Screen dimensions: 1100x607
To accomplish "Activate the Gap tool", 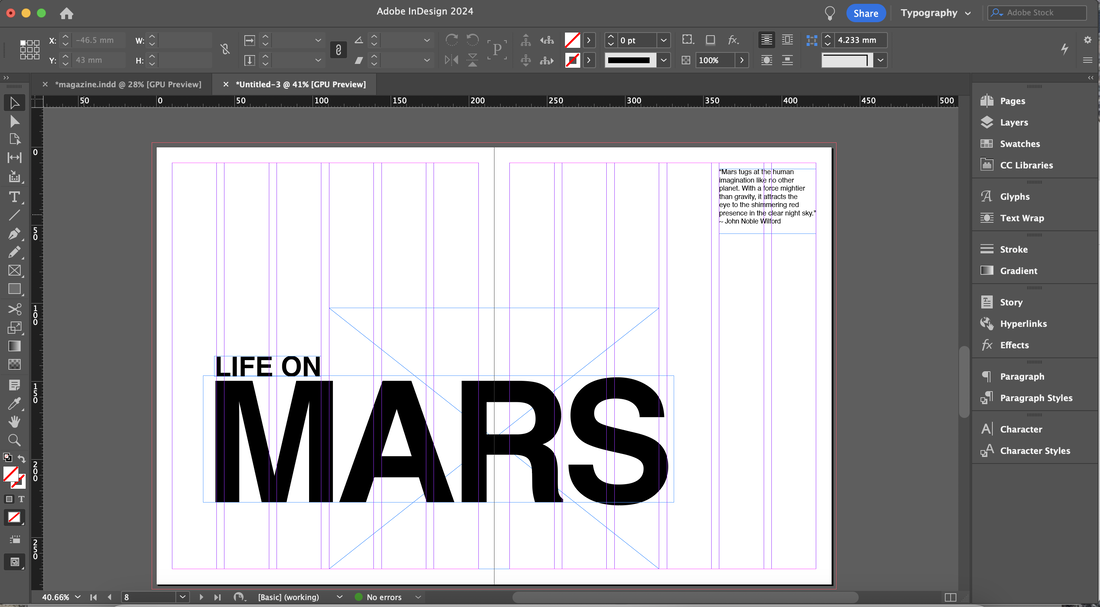I will coord(14,158).
